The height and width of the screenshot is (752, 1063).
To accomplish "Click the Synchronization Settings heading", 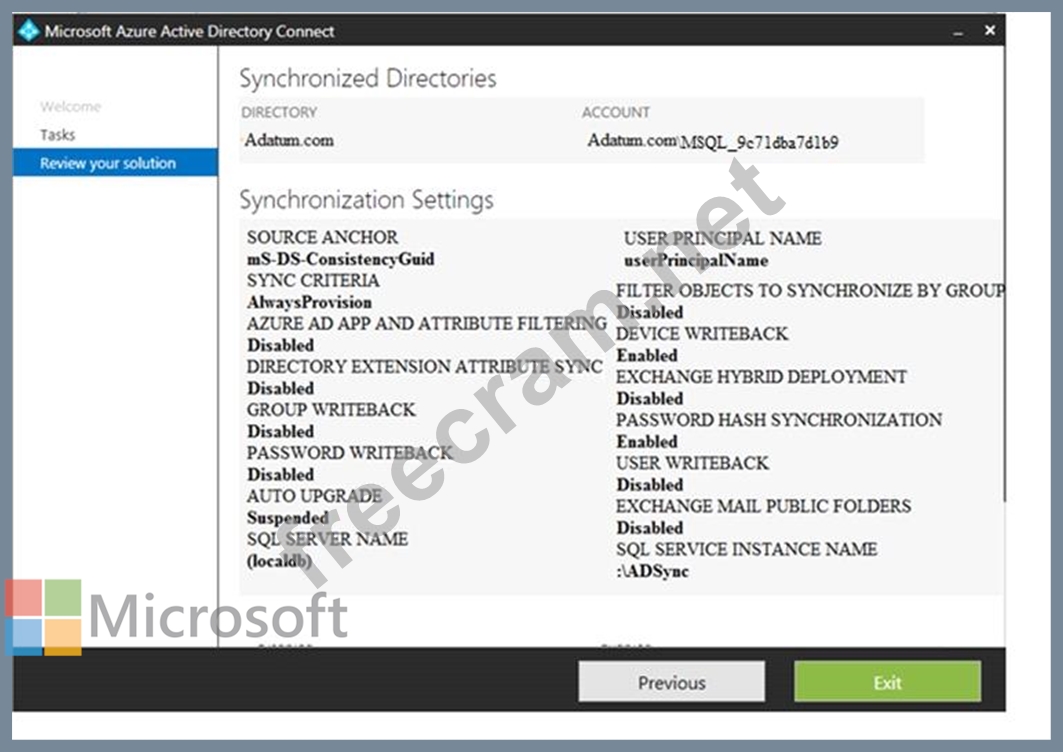I will click(x=366, y=200).
